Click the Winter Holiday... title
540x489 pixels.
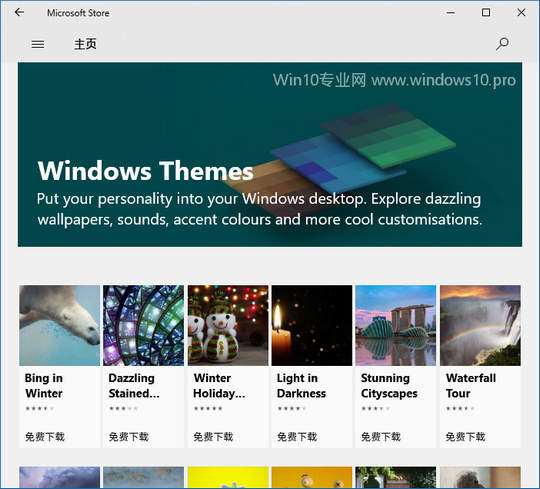[219, 386]
